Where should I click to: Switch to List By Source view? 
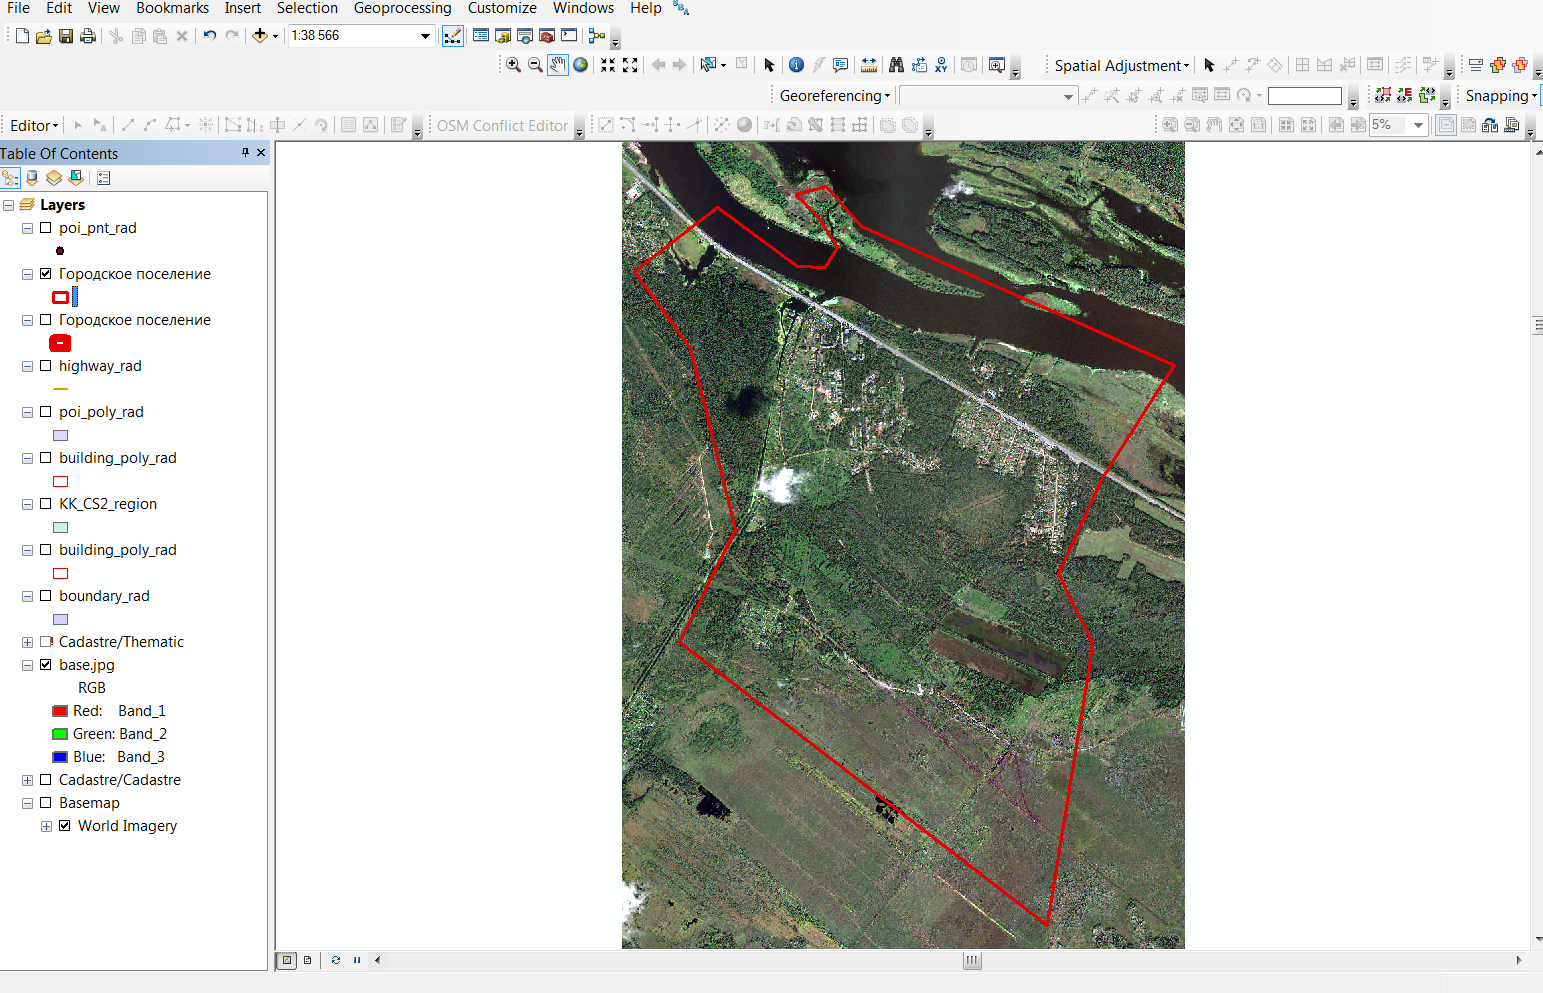click(x=32, y=178)
